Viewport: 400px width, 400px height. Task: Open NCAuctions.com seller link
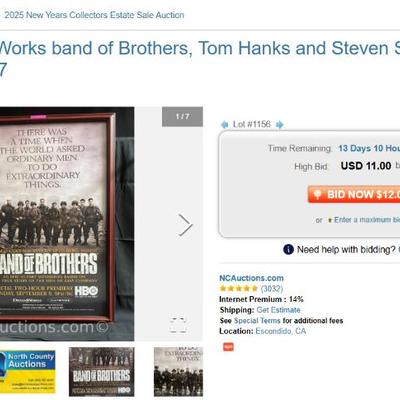(x=251, y=278)
